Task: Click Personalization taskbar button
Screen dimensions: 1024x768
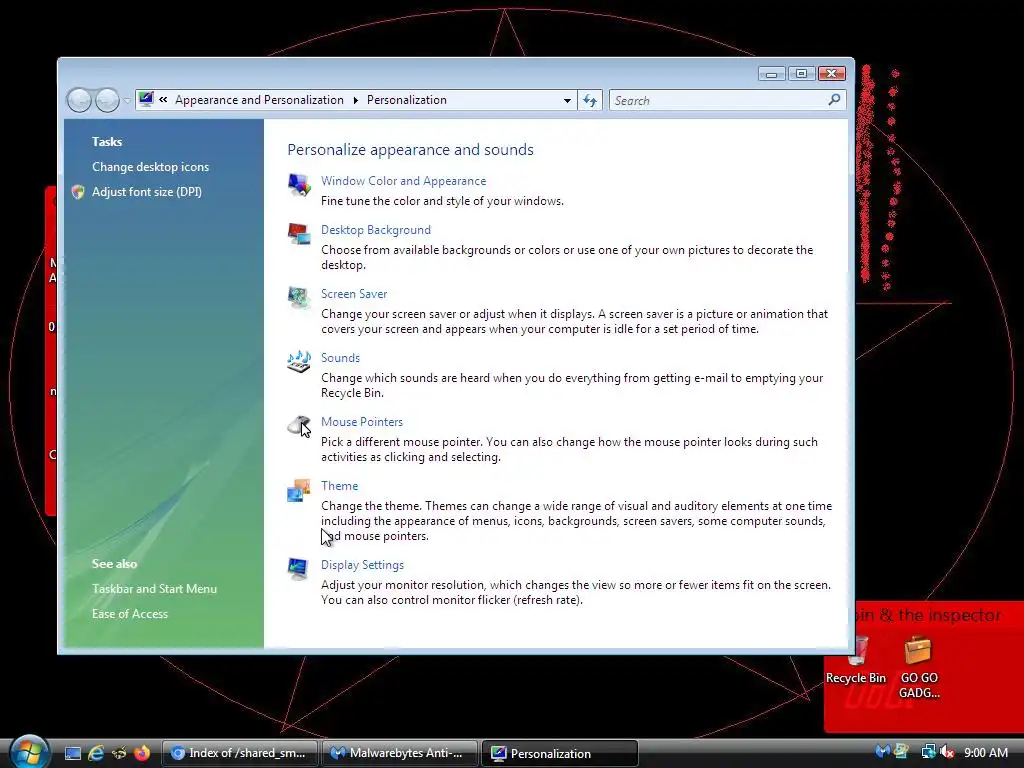Action: pos(559,754)
